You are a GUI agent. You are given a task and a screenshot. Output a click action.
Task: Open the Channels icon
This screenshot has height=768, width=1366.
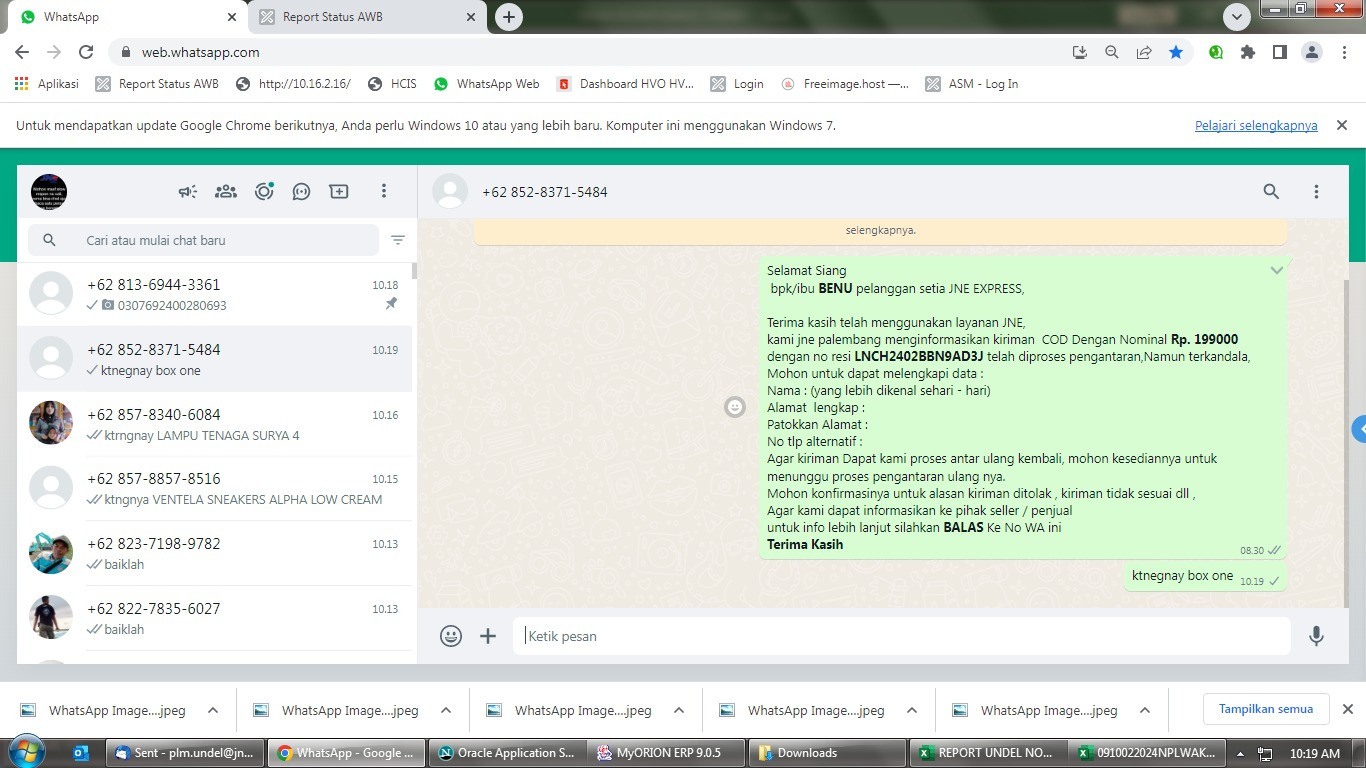click(301, 191)
